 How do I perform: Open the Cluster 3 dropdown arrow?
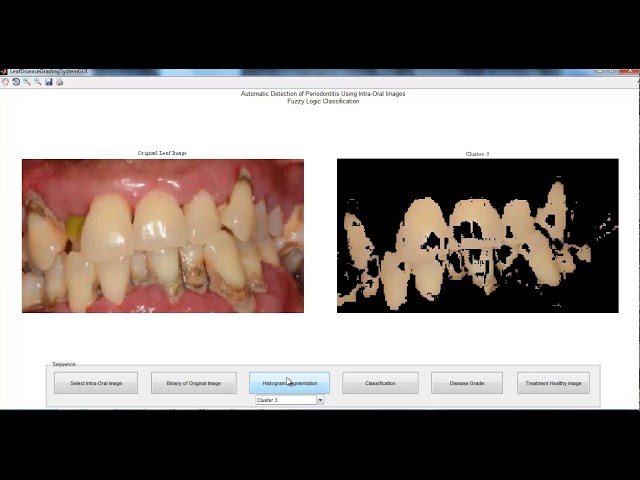[320, 400]
